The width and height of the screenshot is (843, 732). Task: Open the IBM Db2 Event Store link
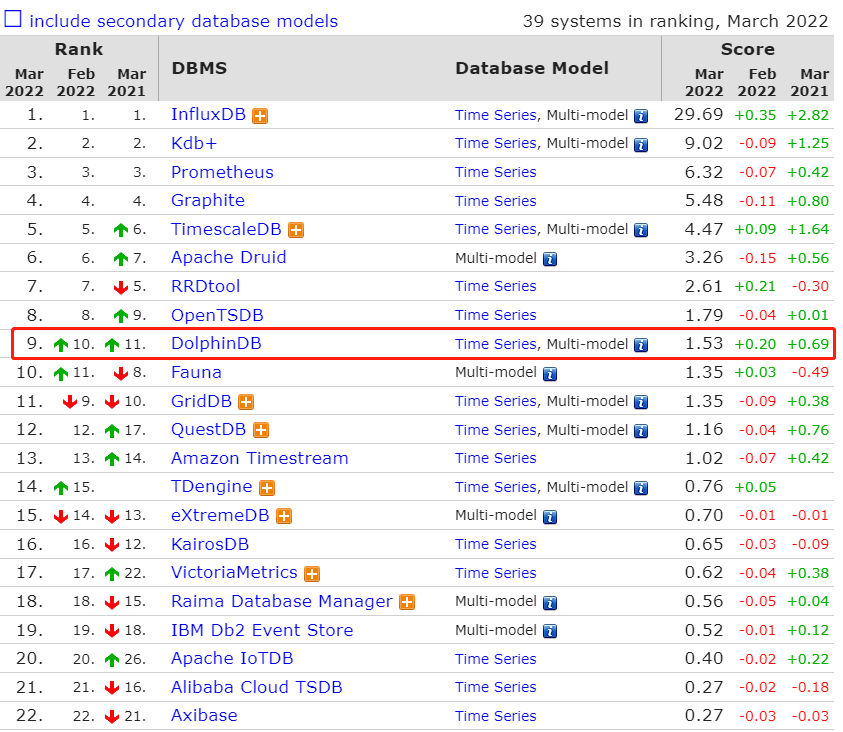[x=262, y=630]
